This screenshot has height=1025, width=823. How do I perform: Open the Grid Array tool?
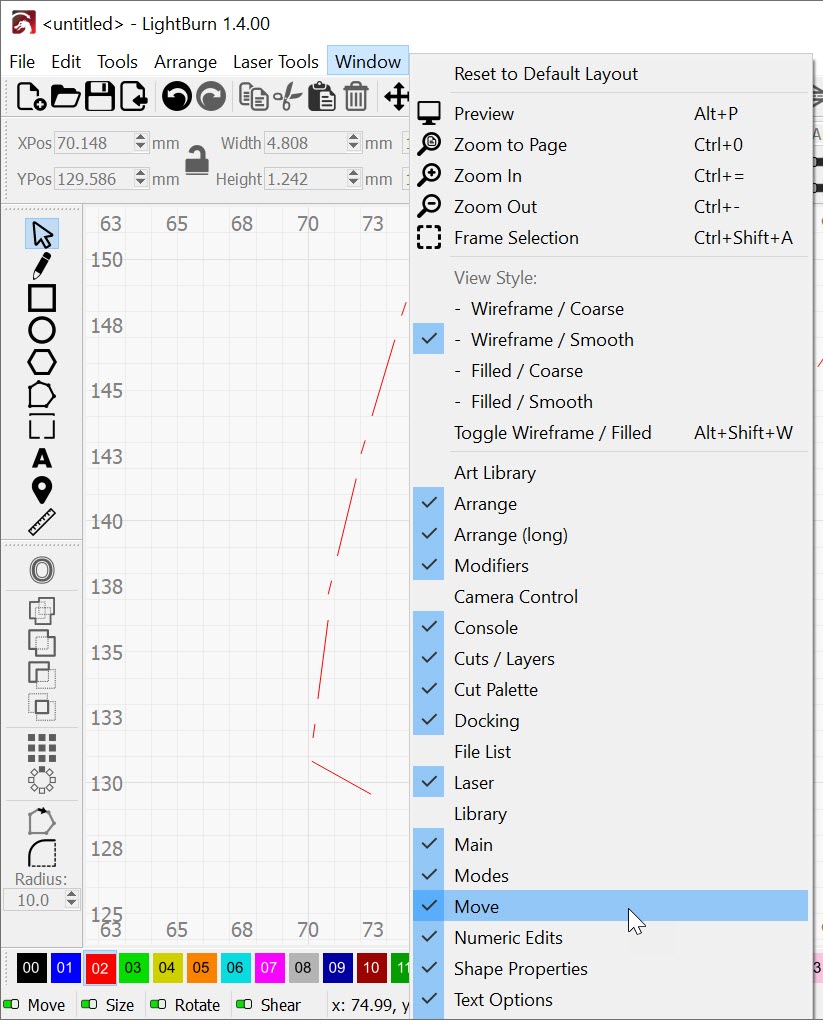(x=42, y=748)
